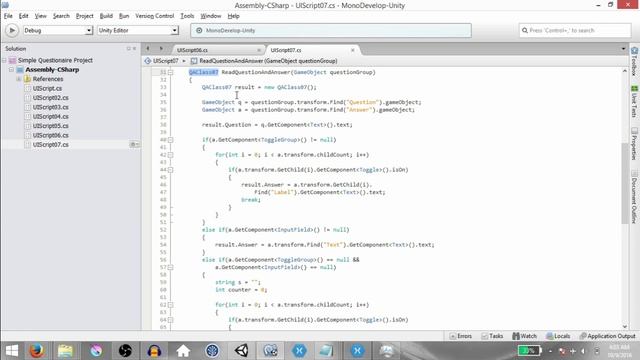Open the Toolbox side pad
Viewport: 640px width, 360px height.
634,61
